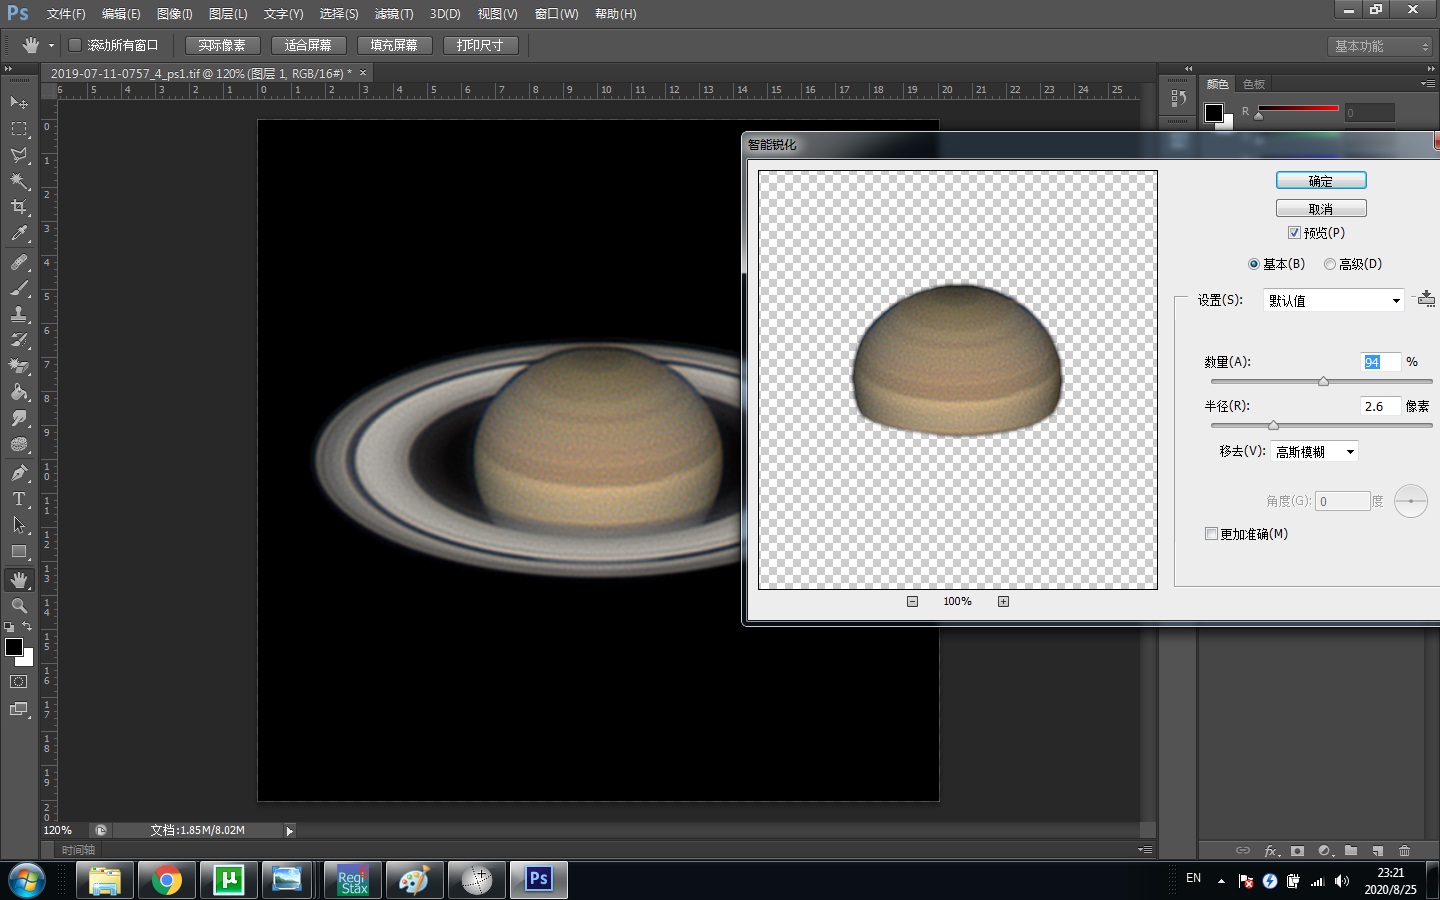Open the Hand tool preset picker arrow
This screenshot has height=900, width=1440.
pos(51,45)
